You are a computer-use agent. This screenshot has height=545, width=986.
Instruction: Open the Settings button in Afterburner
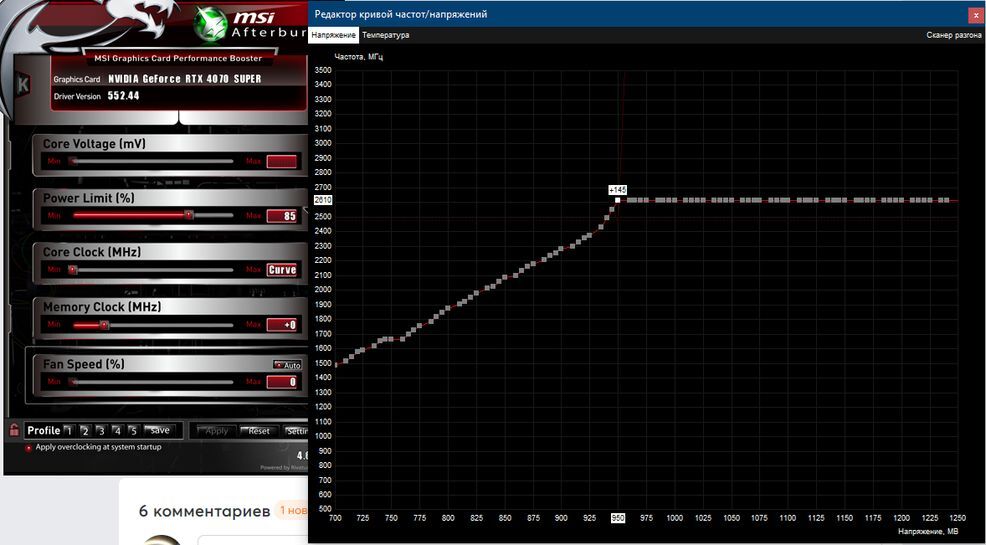coord(296,431)
